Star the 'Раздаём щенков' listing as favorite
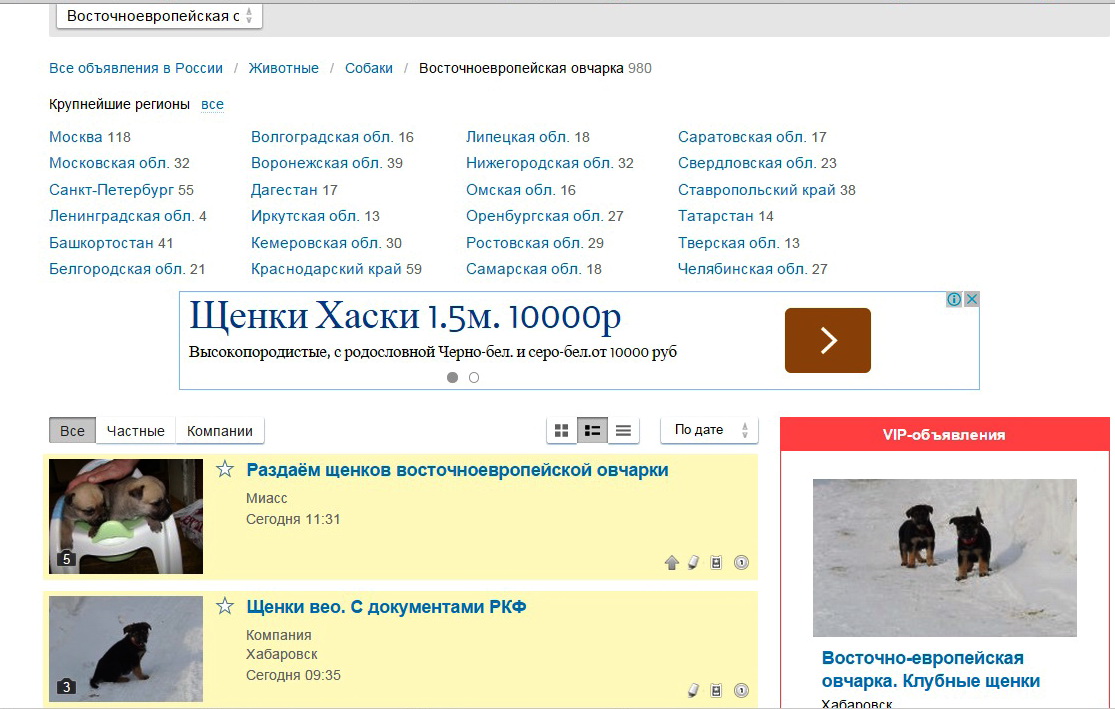The width and height of the screenshot is (1115, 709). (225, 470)
